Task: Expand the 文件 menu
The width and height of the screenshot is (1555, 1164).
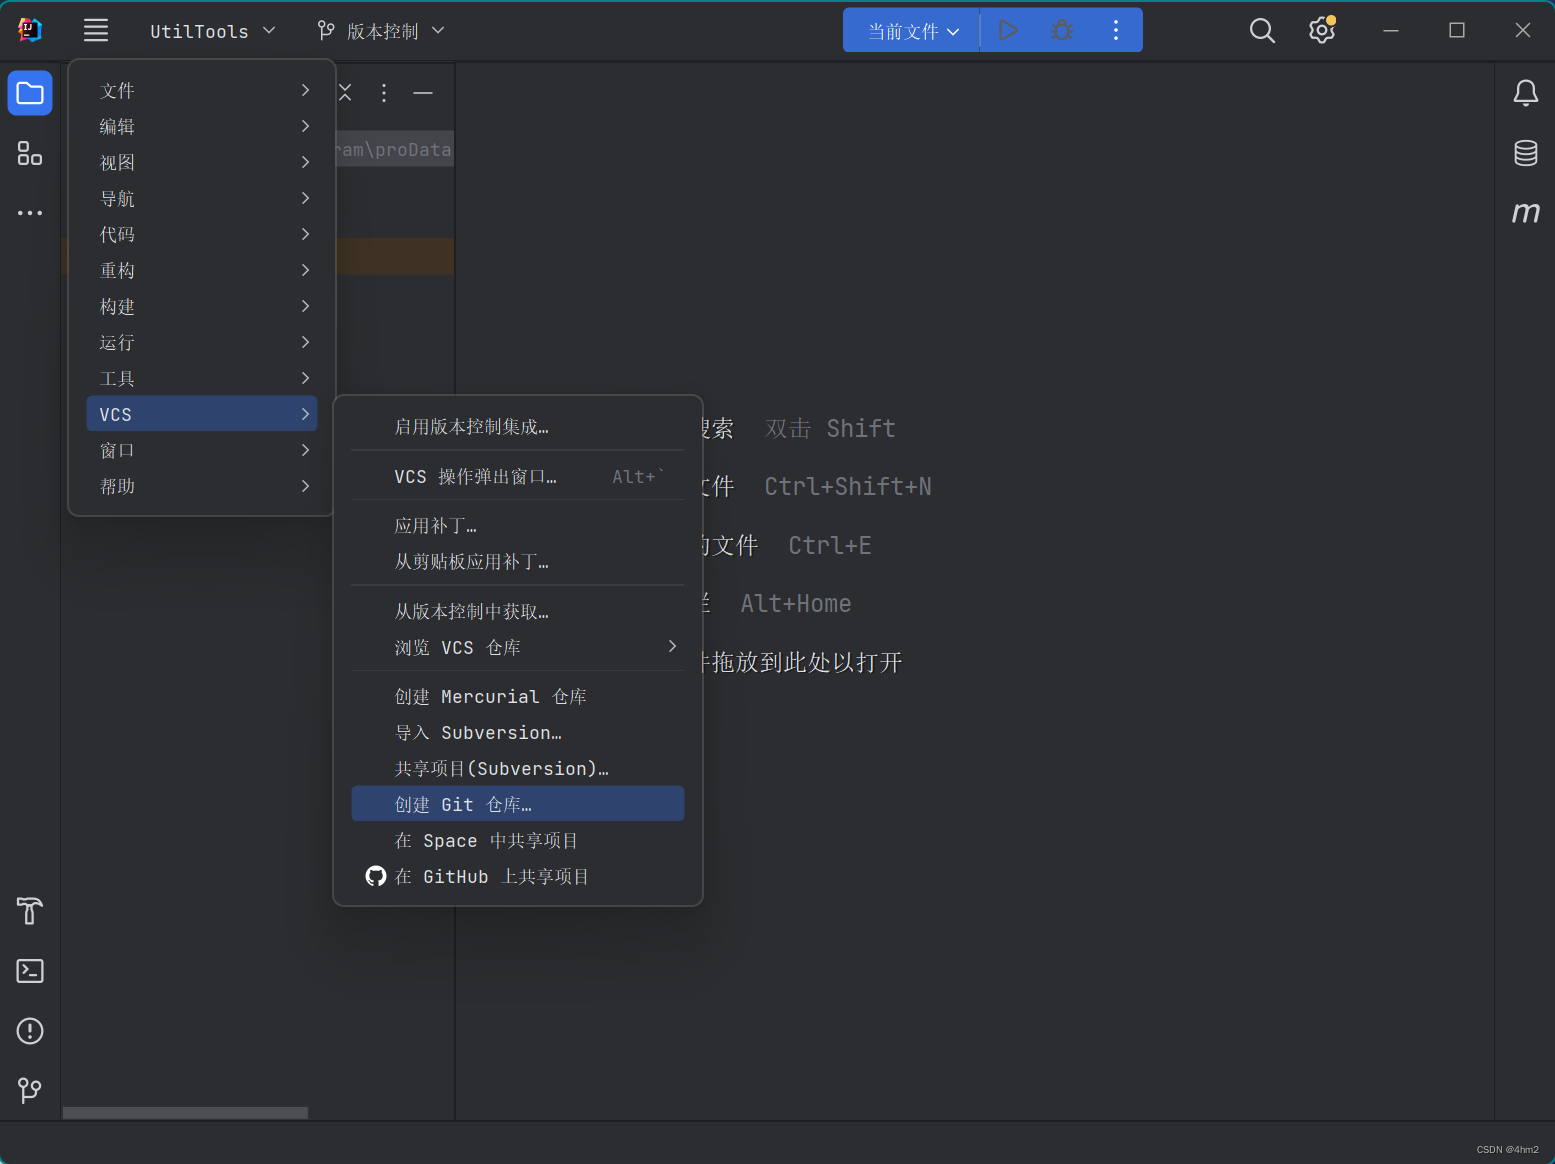Action: point(202,90)
